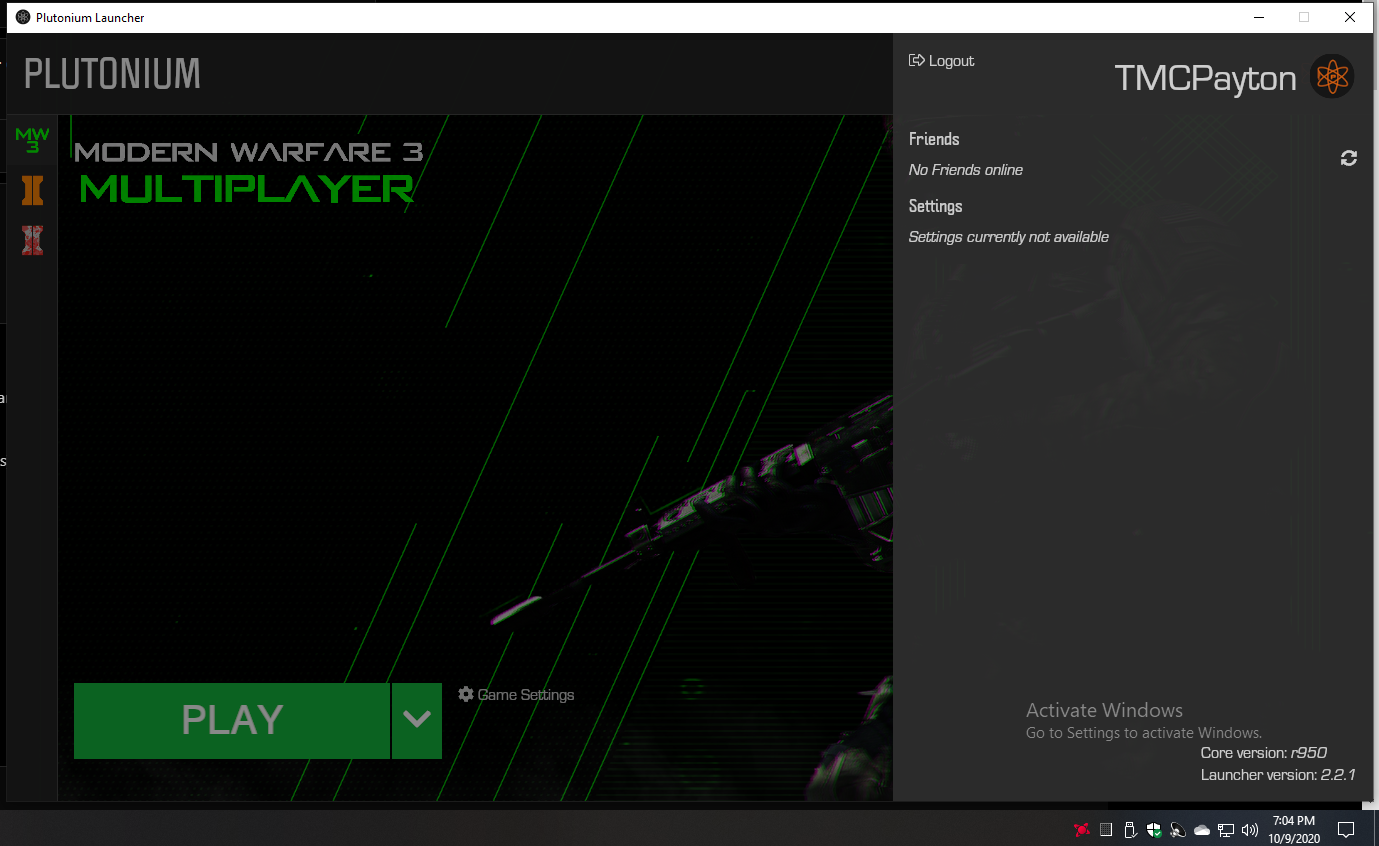Open Game Settings
Viewport: 1379px width, 846px height.
pos(516,694)
